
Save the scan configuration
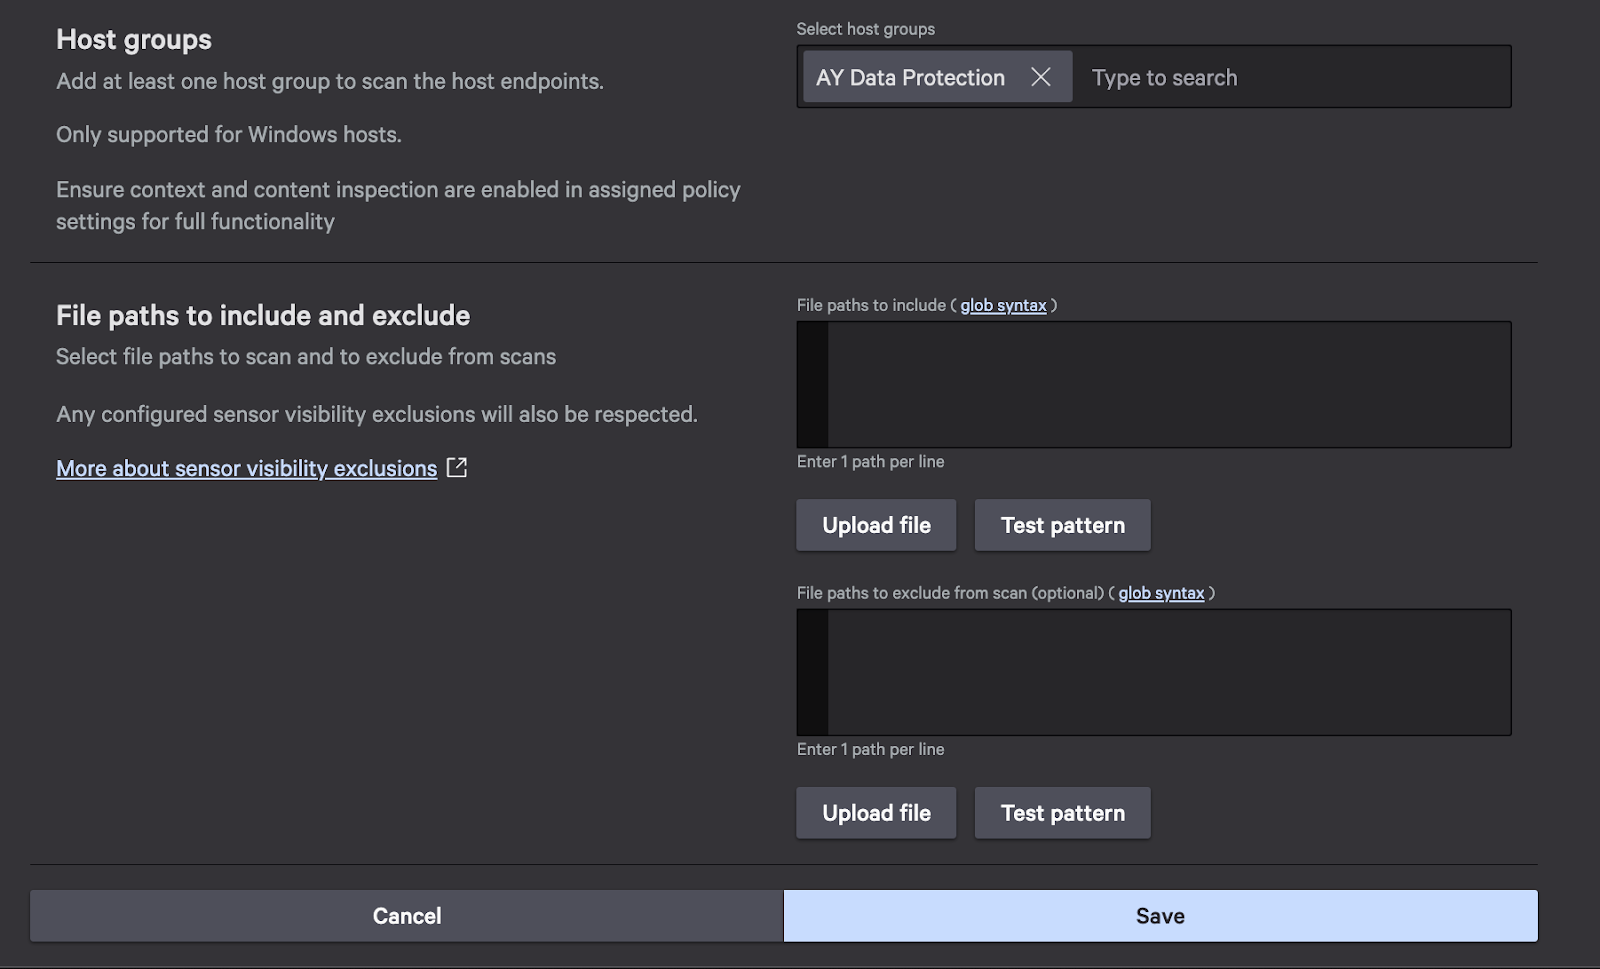[1160, 916]
